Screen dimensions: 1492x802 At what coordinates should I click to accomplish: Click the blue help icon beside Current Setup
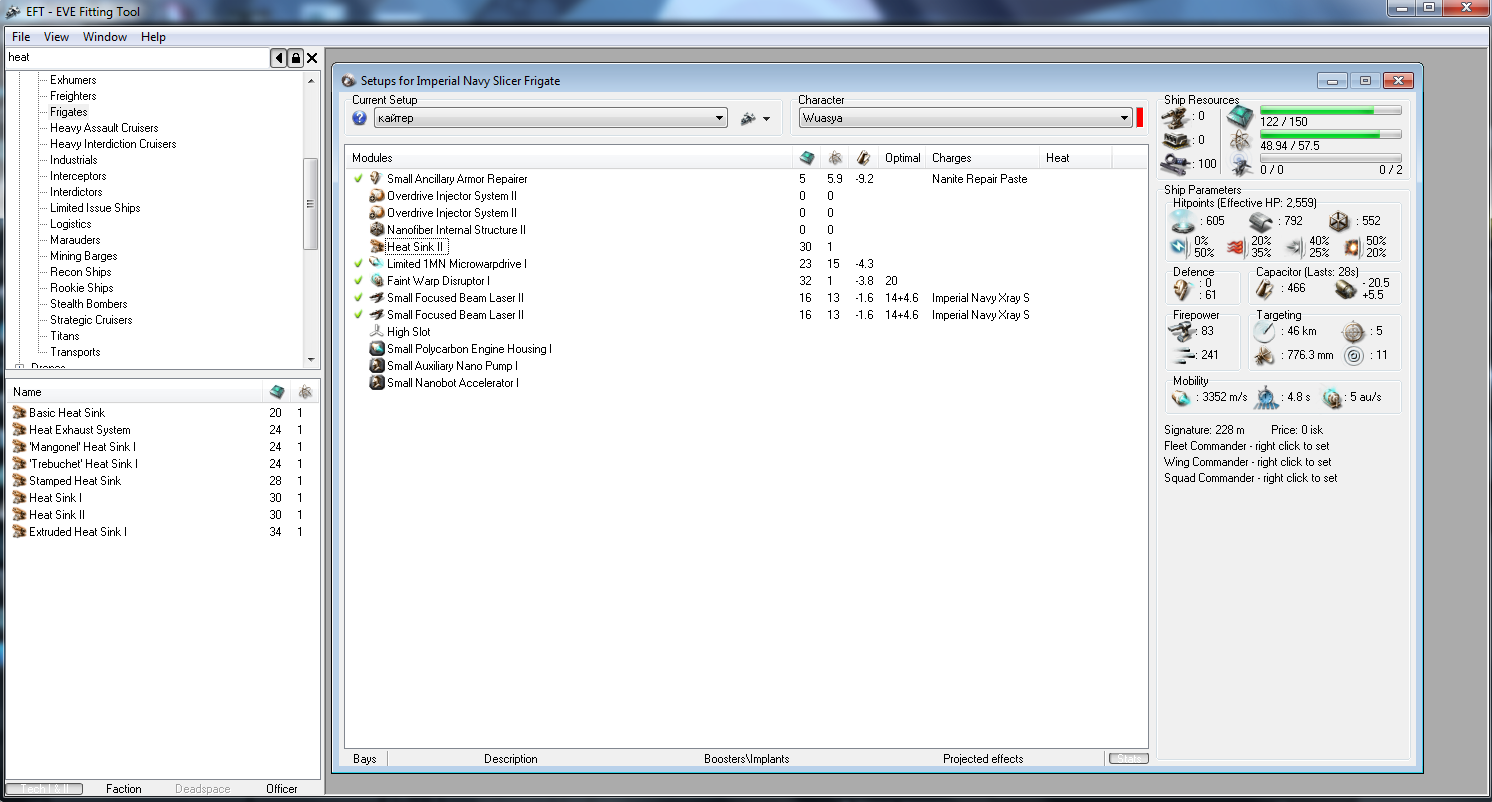tap(360, 118)
